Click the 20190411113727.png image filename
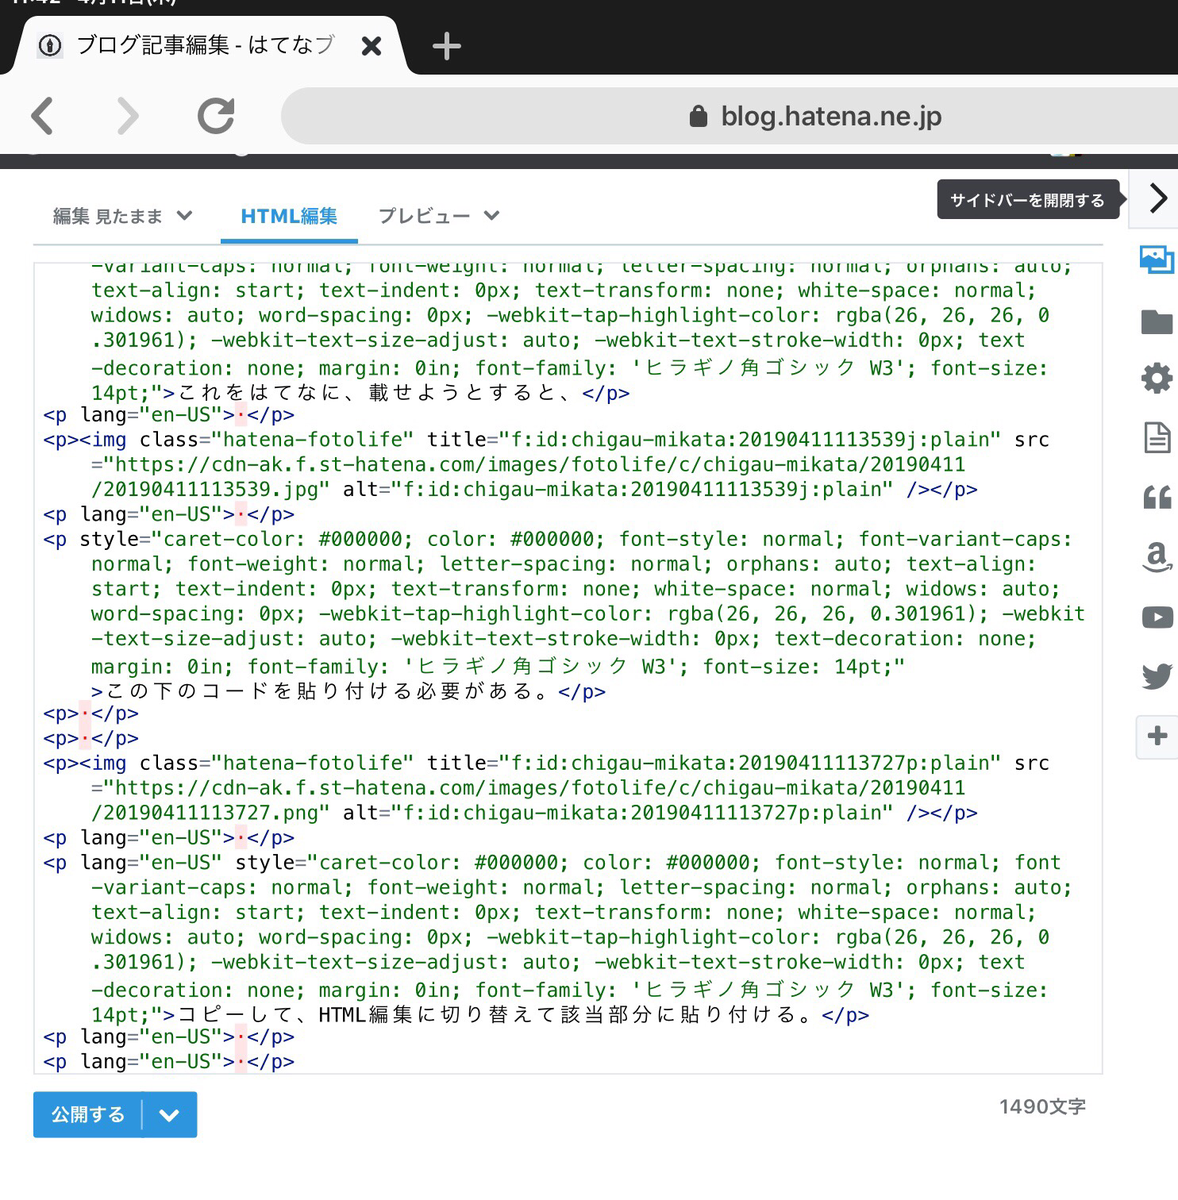Viewport: 1178px width, 1200px height. pos(210,812)
